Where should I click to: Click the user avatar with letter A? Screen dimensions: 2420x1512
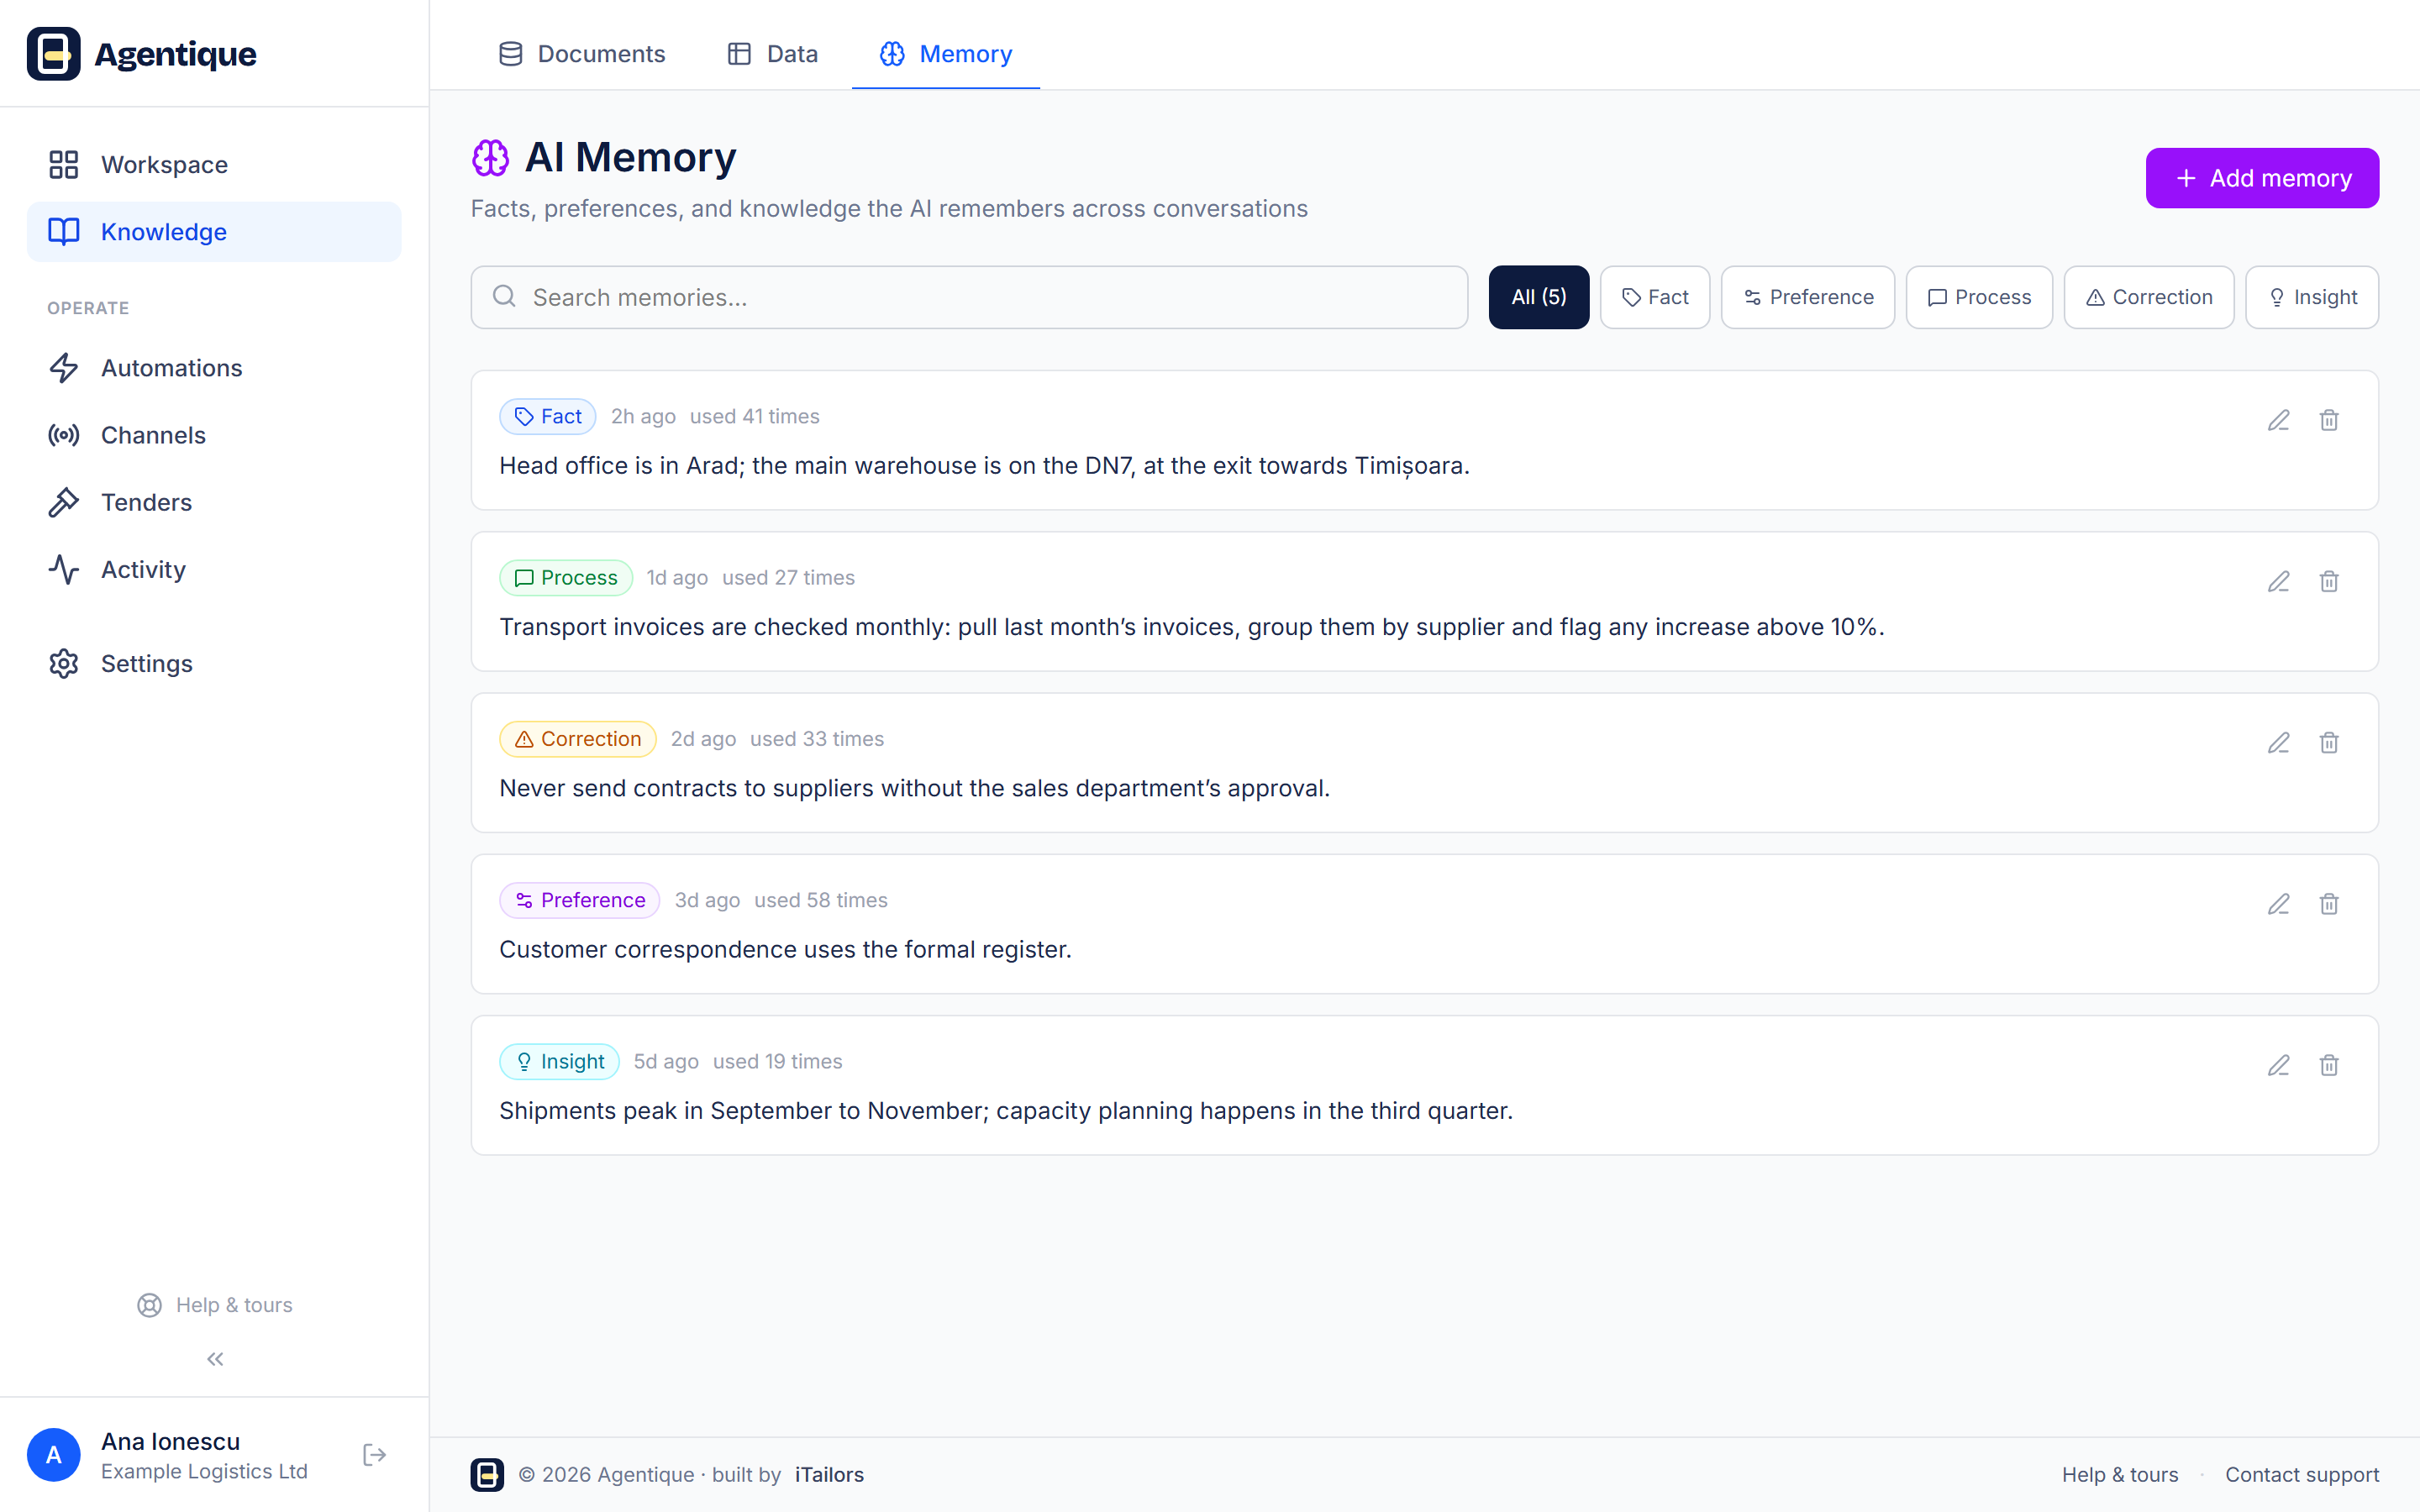pos(54,1455)
